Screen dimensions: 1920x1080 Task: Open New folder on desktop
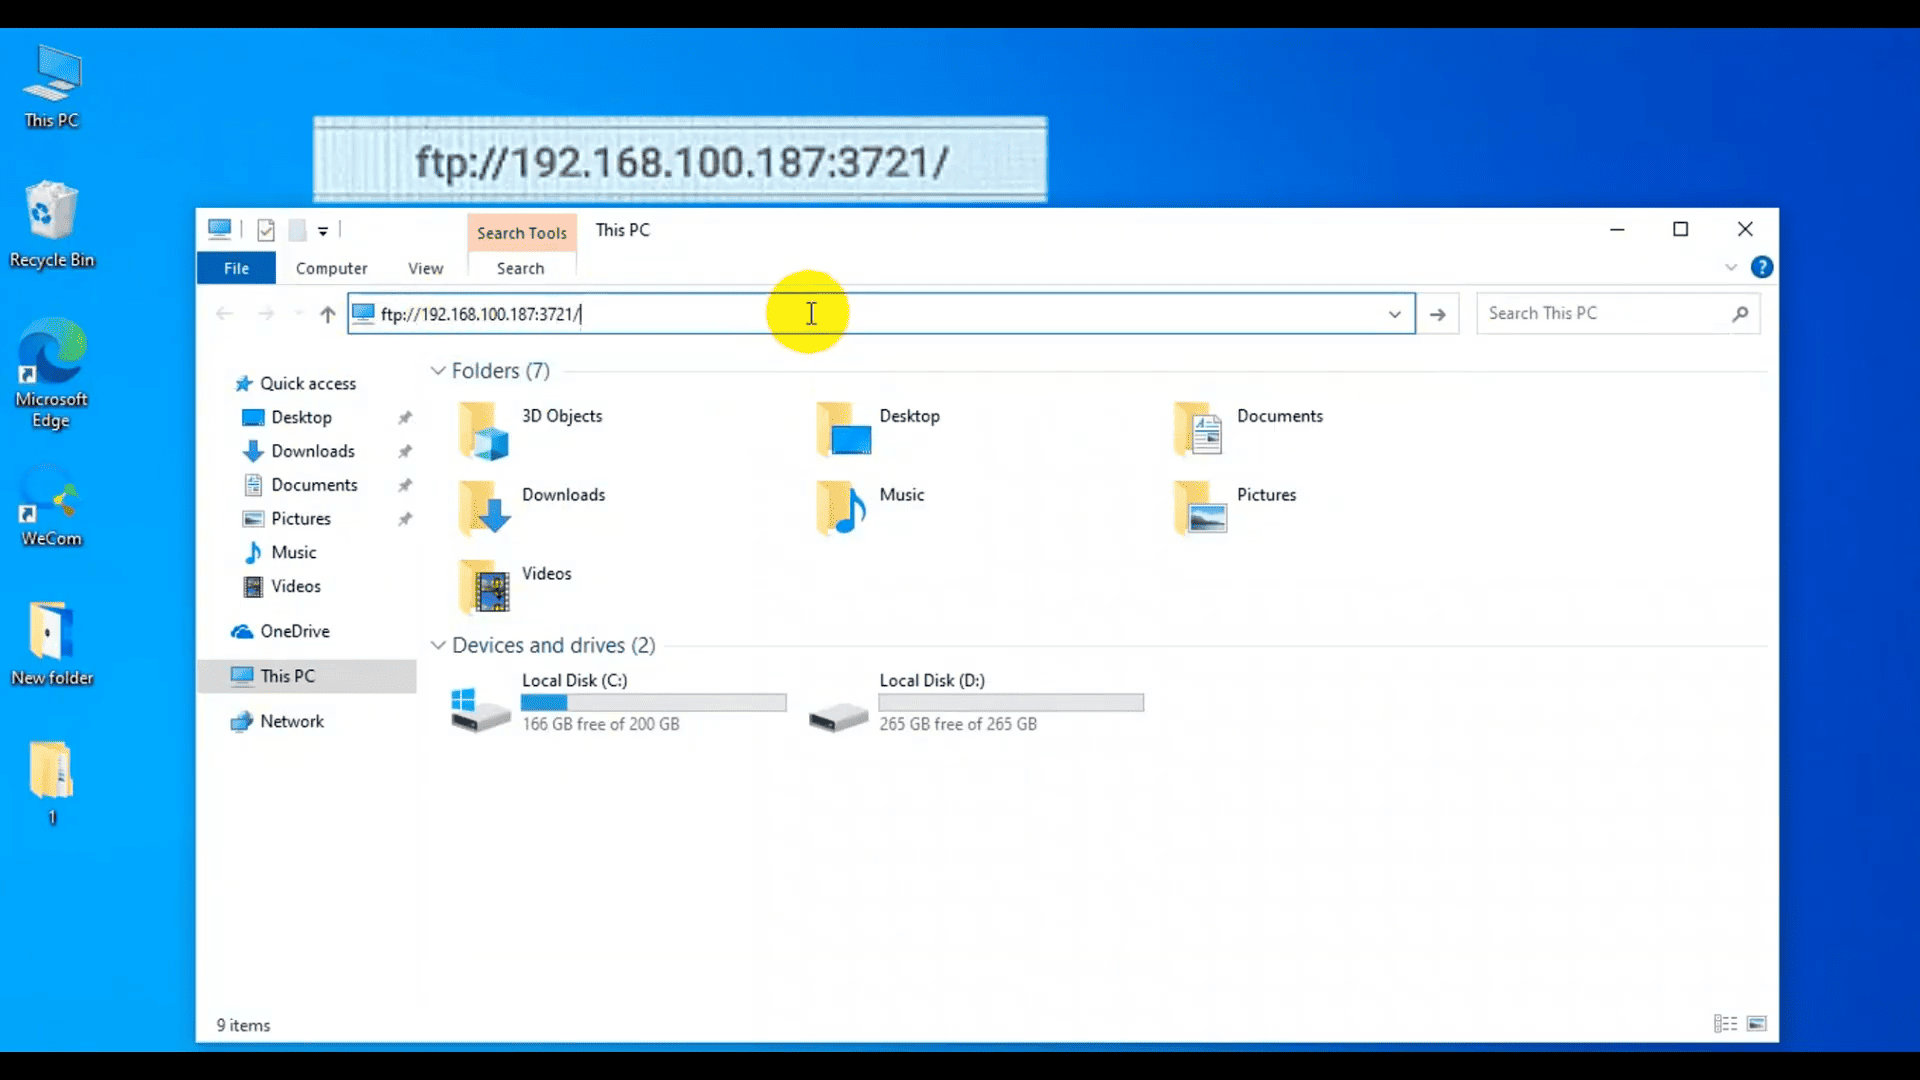tap(52, 644)
